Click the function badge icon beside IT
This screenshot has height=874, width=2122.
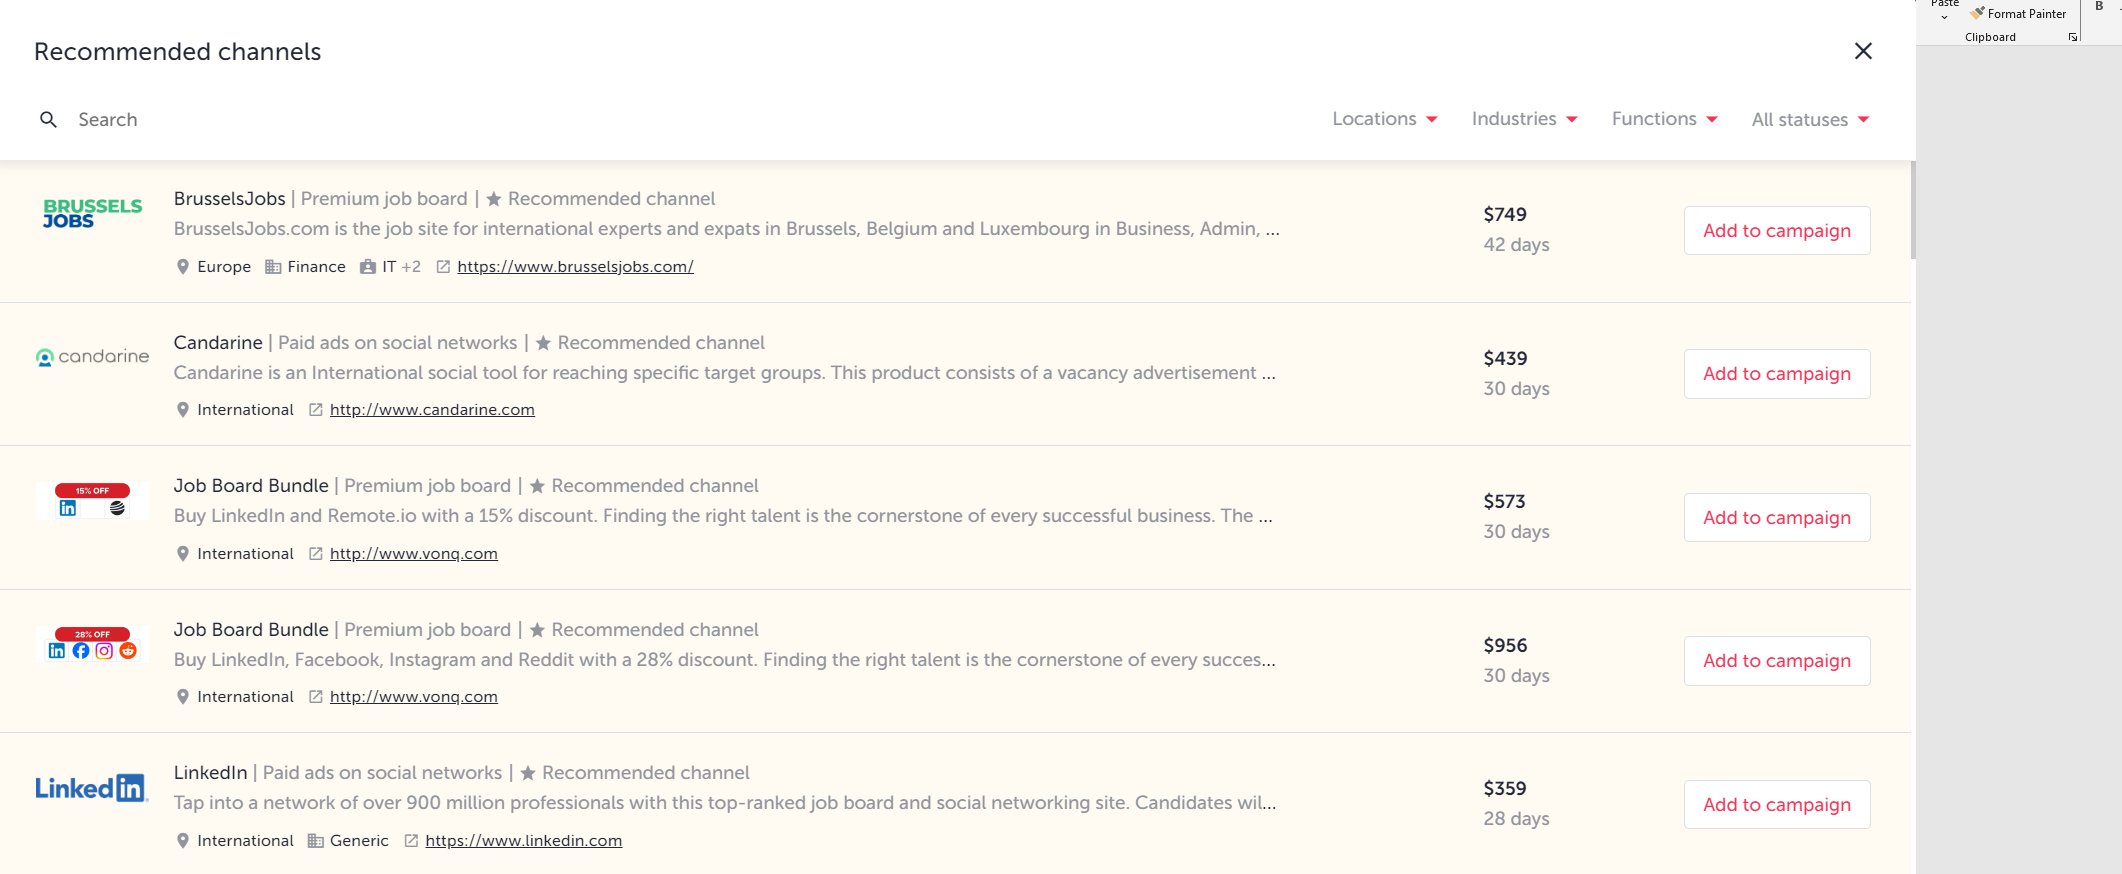[x=367, y=267]
